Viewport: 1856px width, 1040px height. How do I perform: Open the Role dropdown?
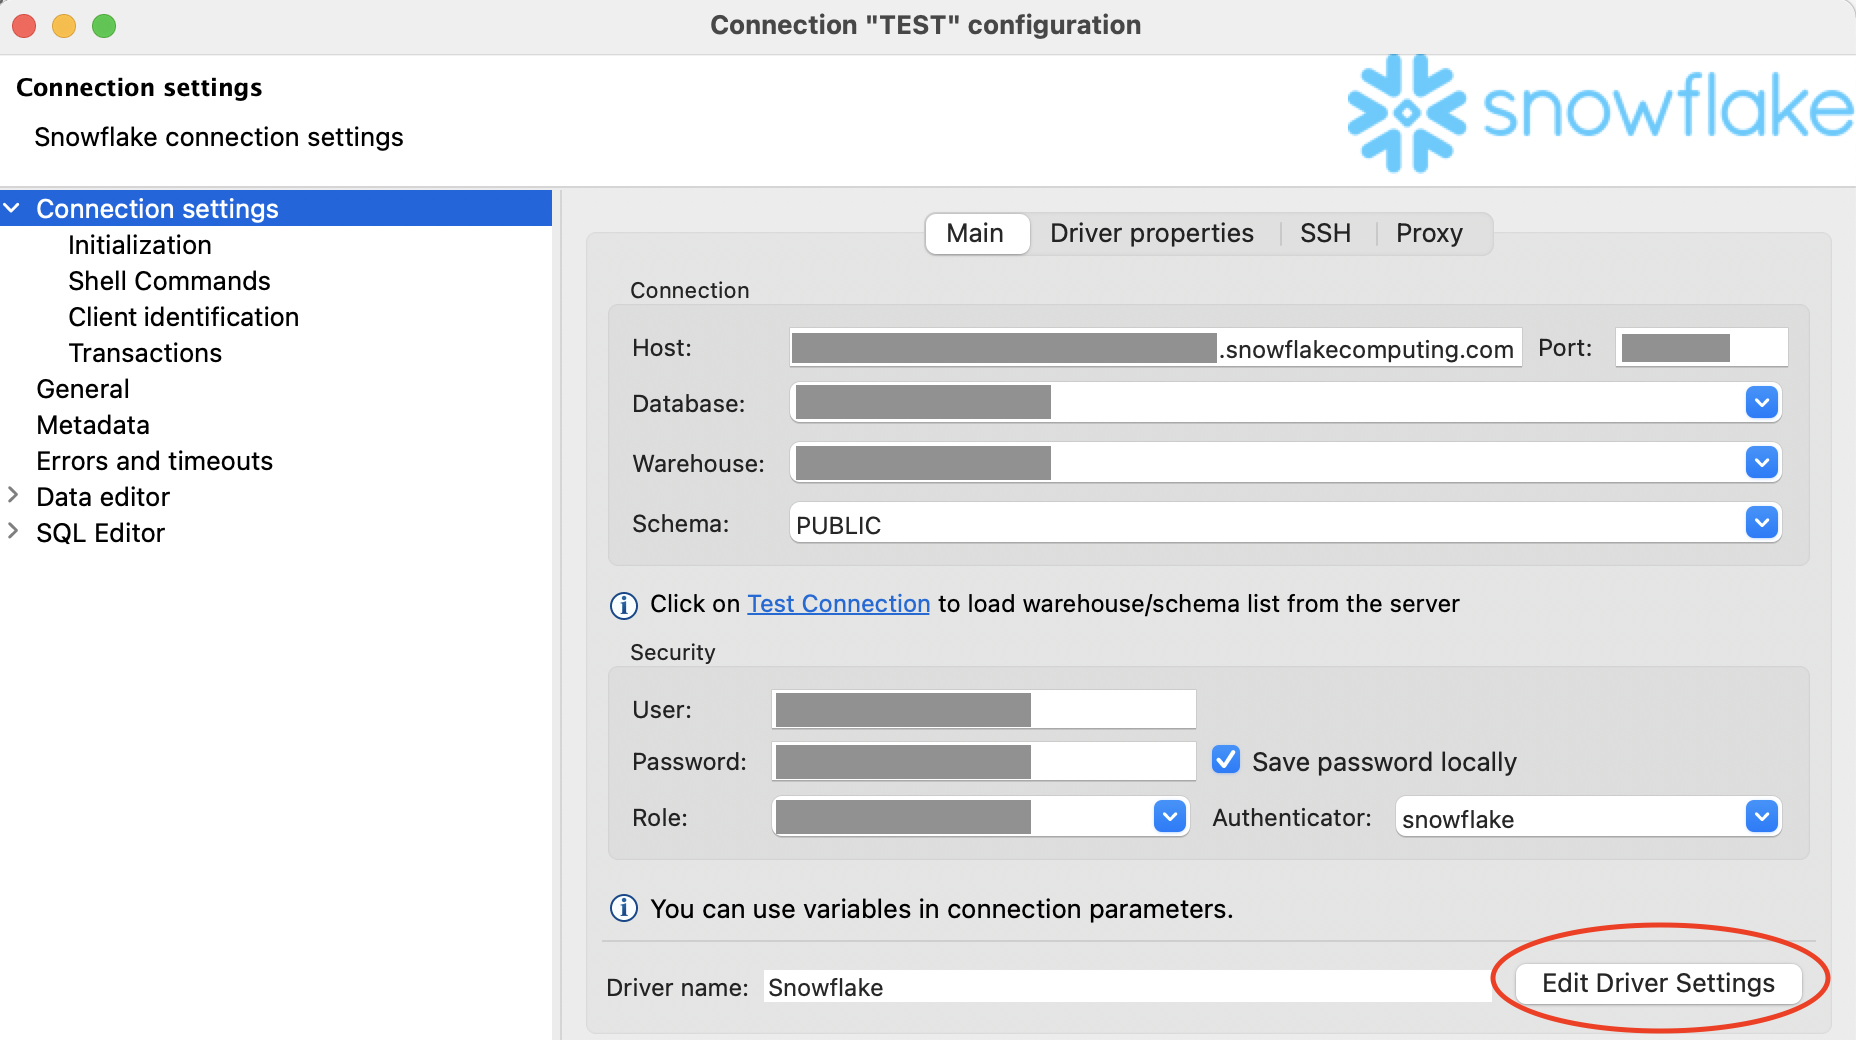(1168, 817)
